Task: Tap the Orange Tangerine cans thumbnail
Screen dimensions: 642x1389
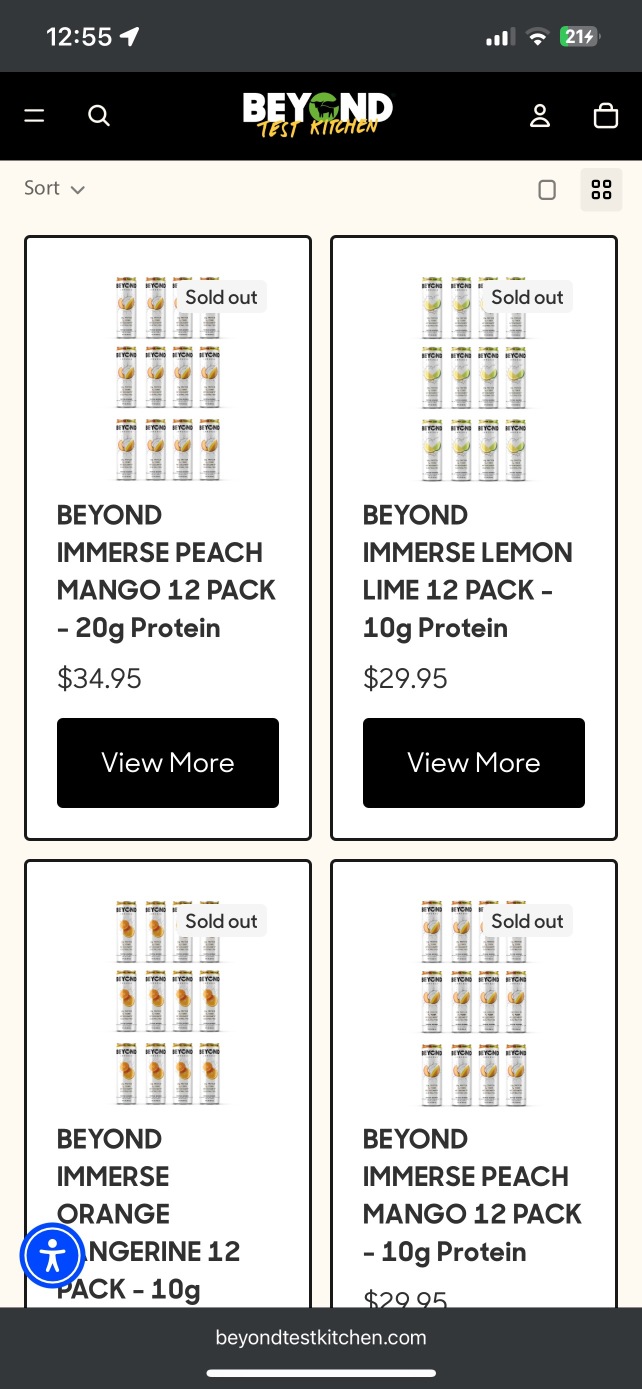Action: tap(168, 1001)
